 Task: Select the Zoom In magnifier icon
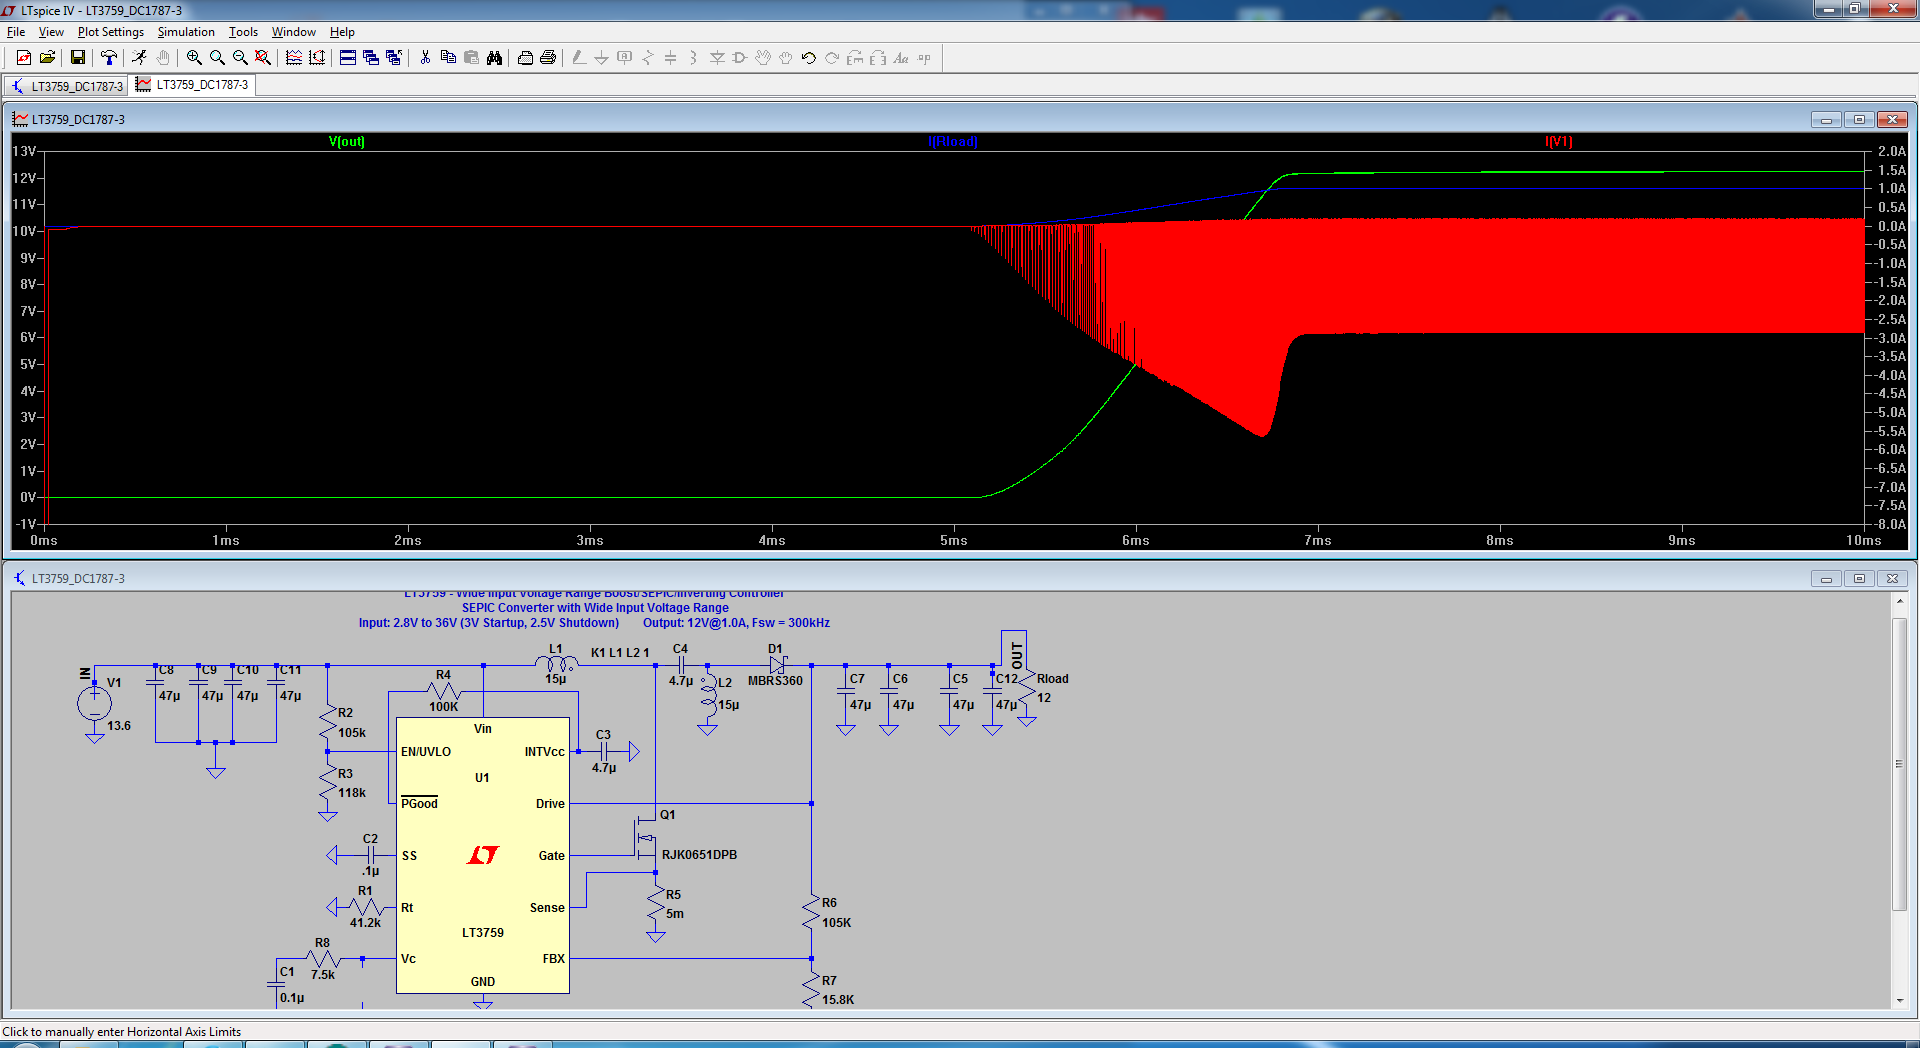pyautogui.click(x=194, y=58)
